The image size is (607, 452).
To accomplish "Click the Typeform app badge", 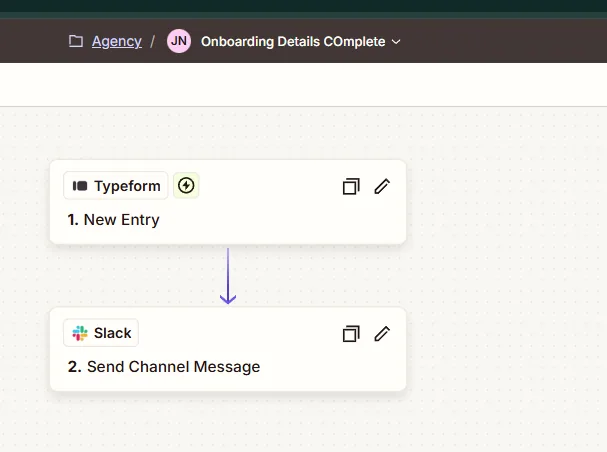I will pos(116,186).
